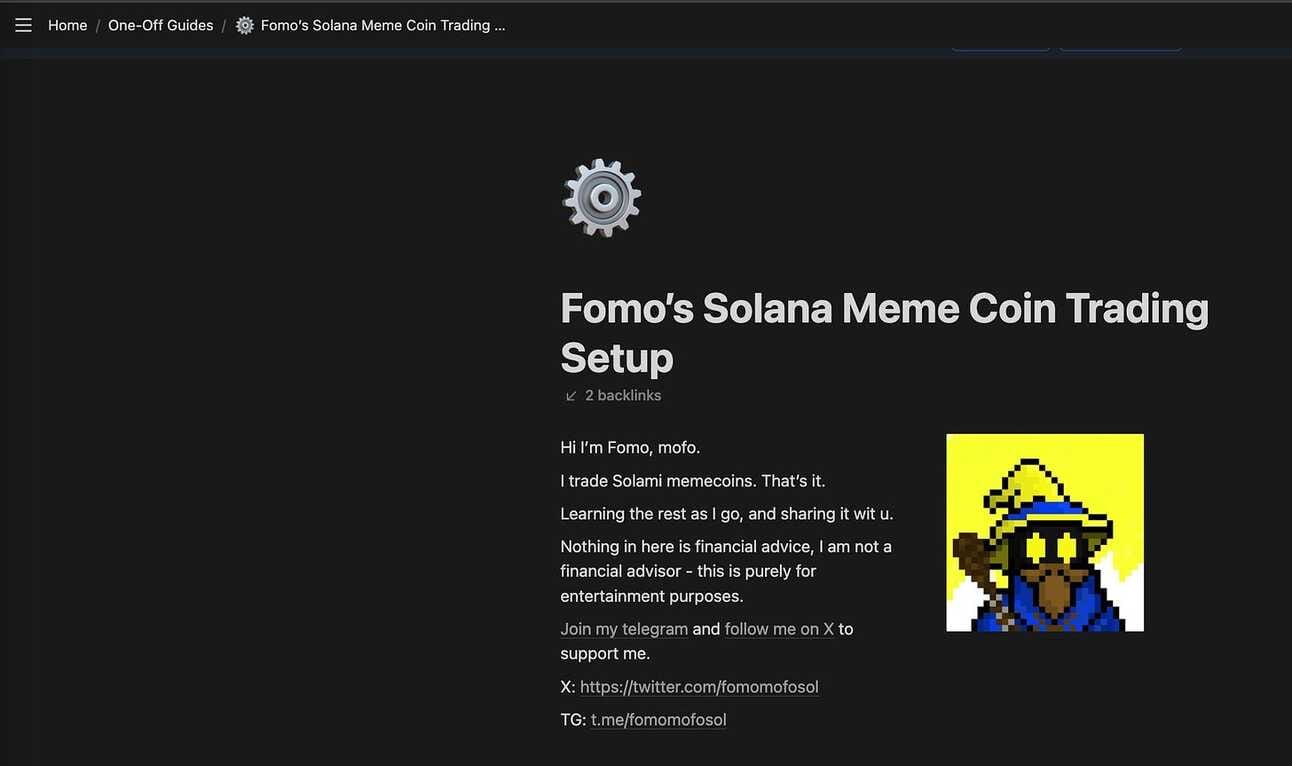This screenshot has height=766, width=1292.
Task: Open twitter.com/fomomofosol URL
Action: pyautogui.click(x=699, y=687)
